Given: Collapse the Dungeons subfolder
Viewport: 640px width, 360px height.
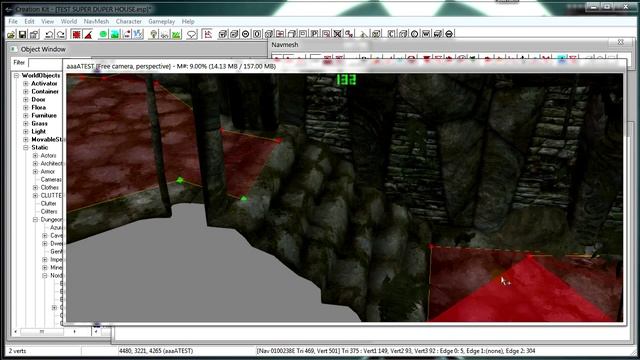Looking at the screenshot, I should pyautogui.click(x=36, y=220).
